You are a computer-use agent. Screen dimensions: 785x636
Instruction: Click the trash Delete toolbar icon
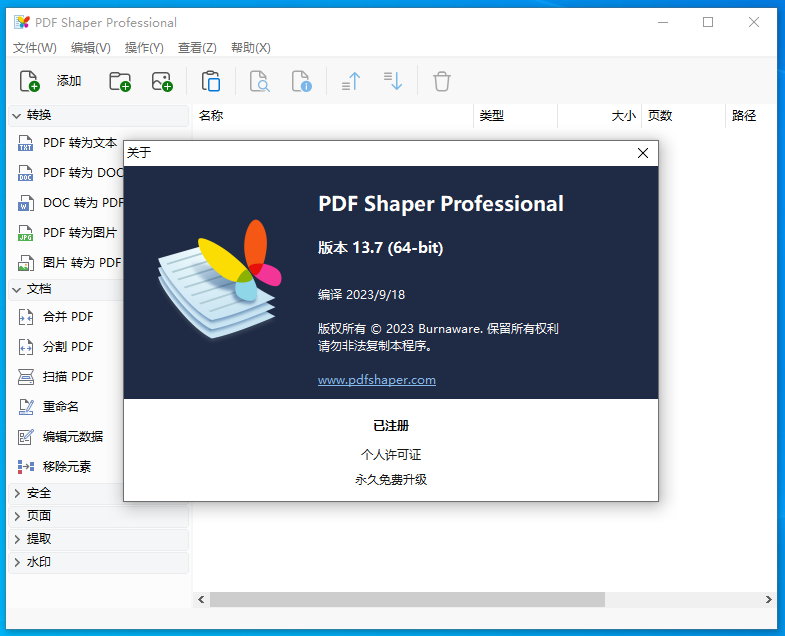441,81
